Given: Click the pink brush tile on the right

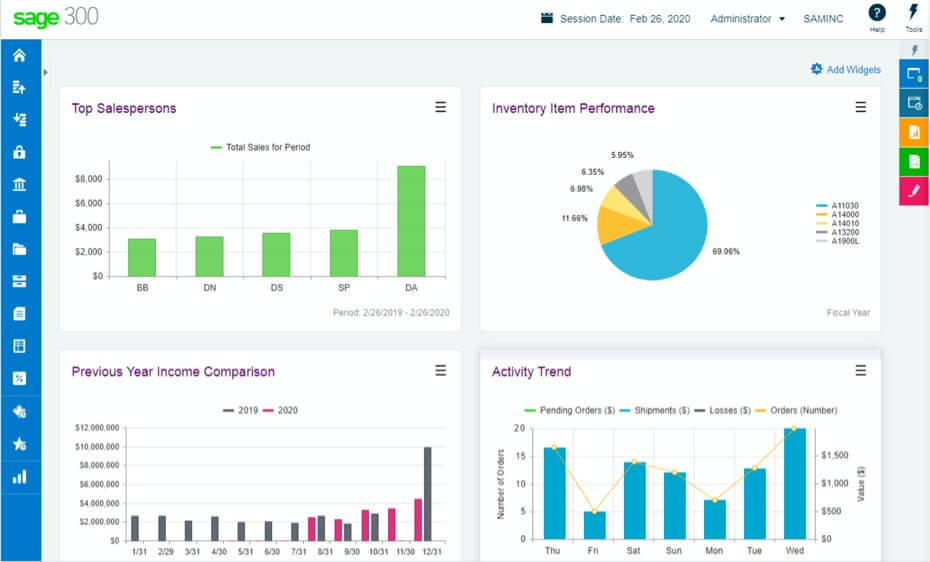Looking at the screenshot, I should tap(913, 190).
